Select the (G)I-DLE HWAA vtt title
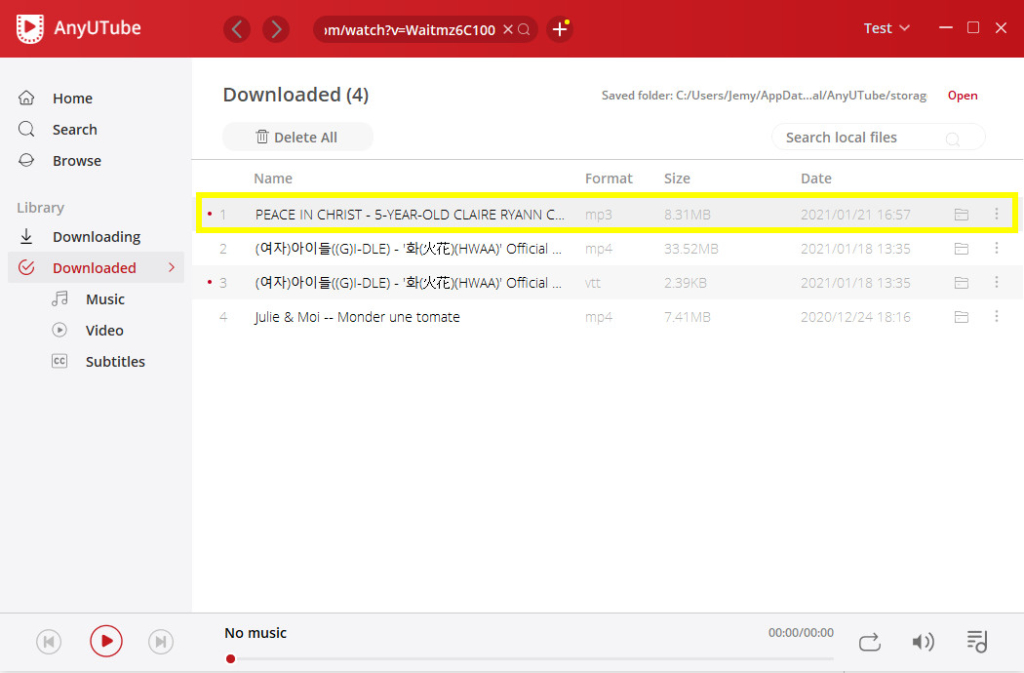The width and height of the screenshot is (1024, 673). click(408, 283)
